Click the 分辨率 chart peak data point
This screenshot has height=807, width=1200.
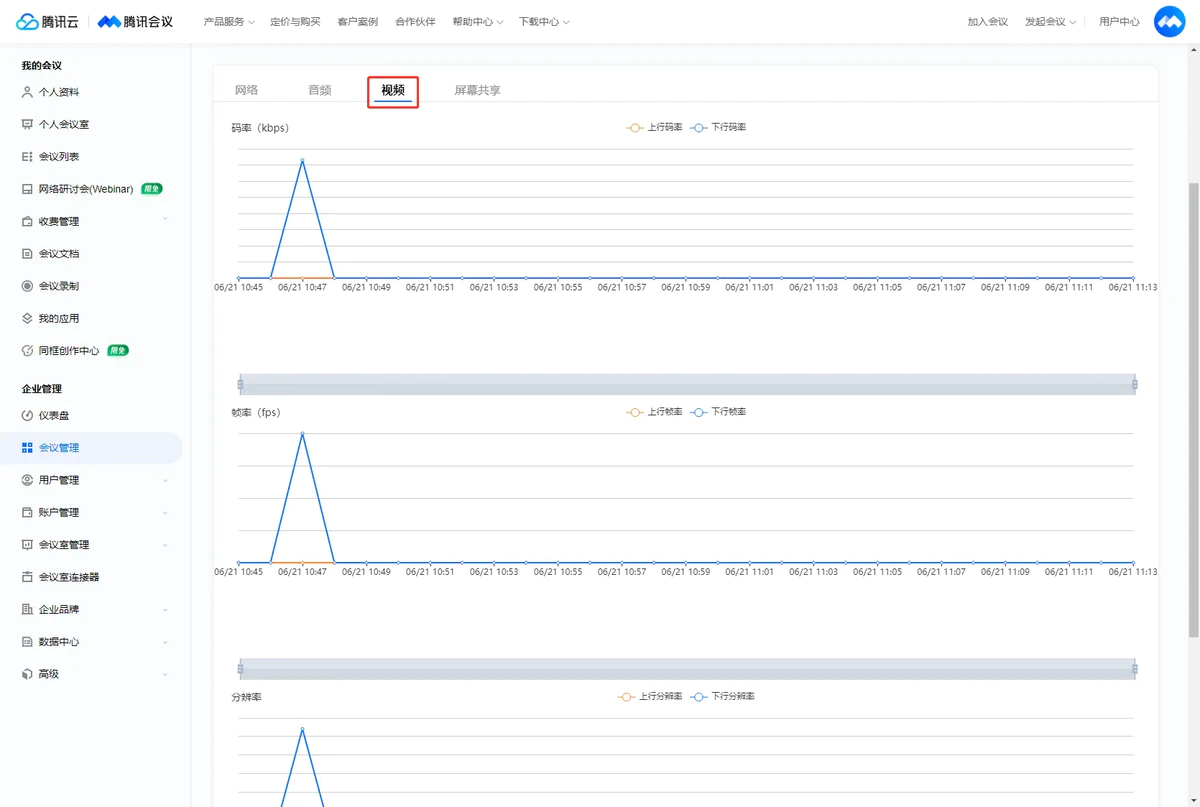pyautogui.click(x=302, y=729)
